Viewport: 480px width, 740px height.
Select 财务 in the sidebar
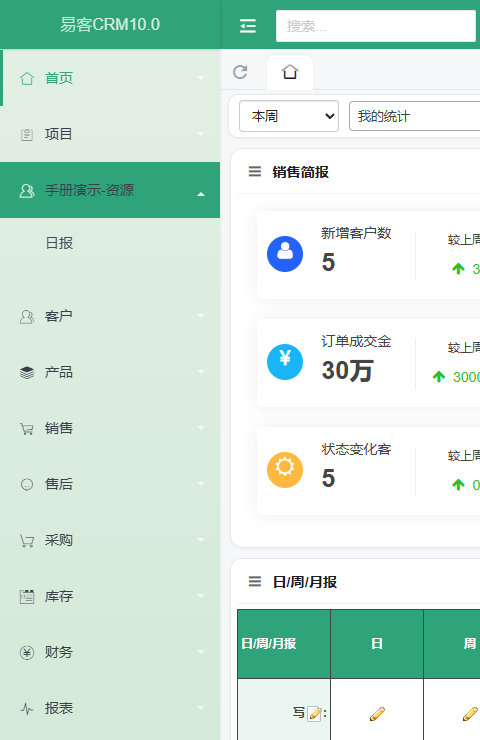pyautogui.click(x=110, y=652)
